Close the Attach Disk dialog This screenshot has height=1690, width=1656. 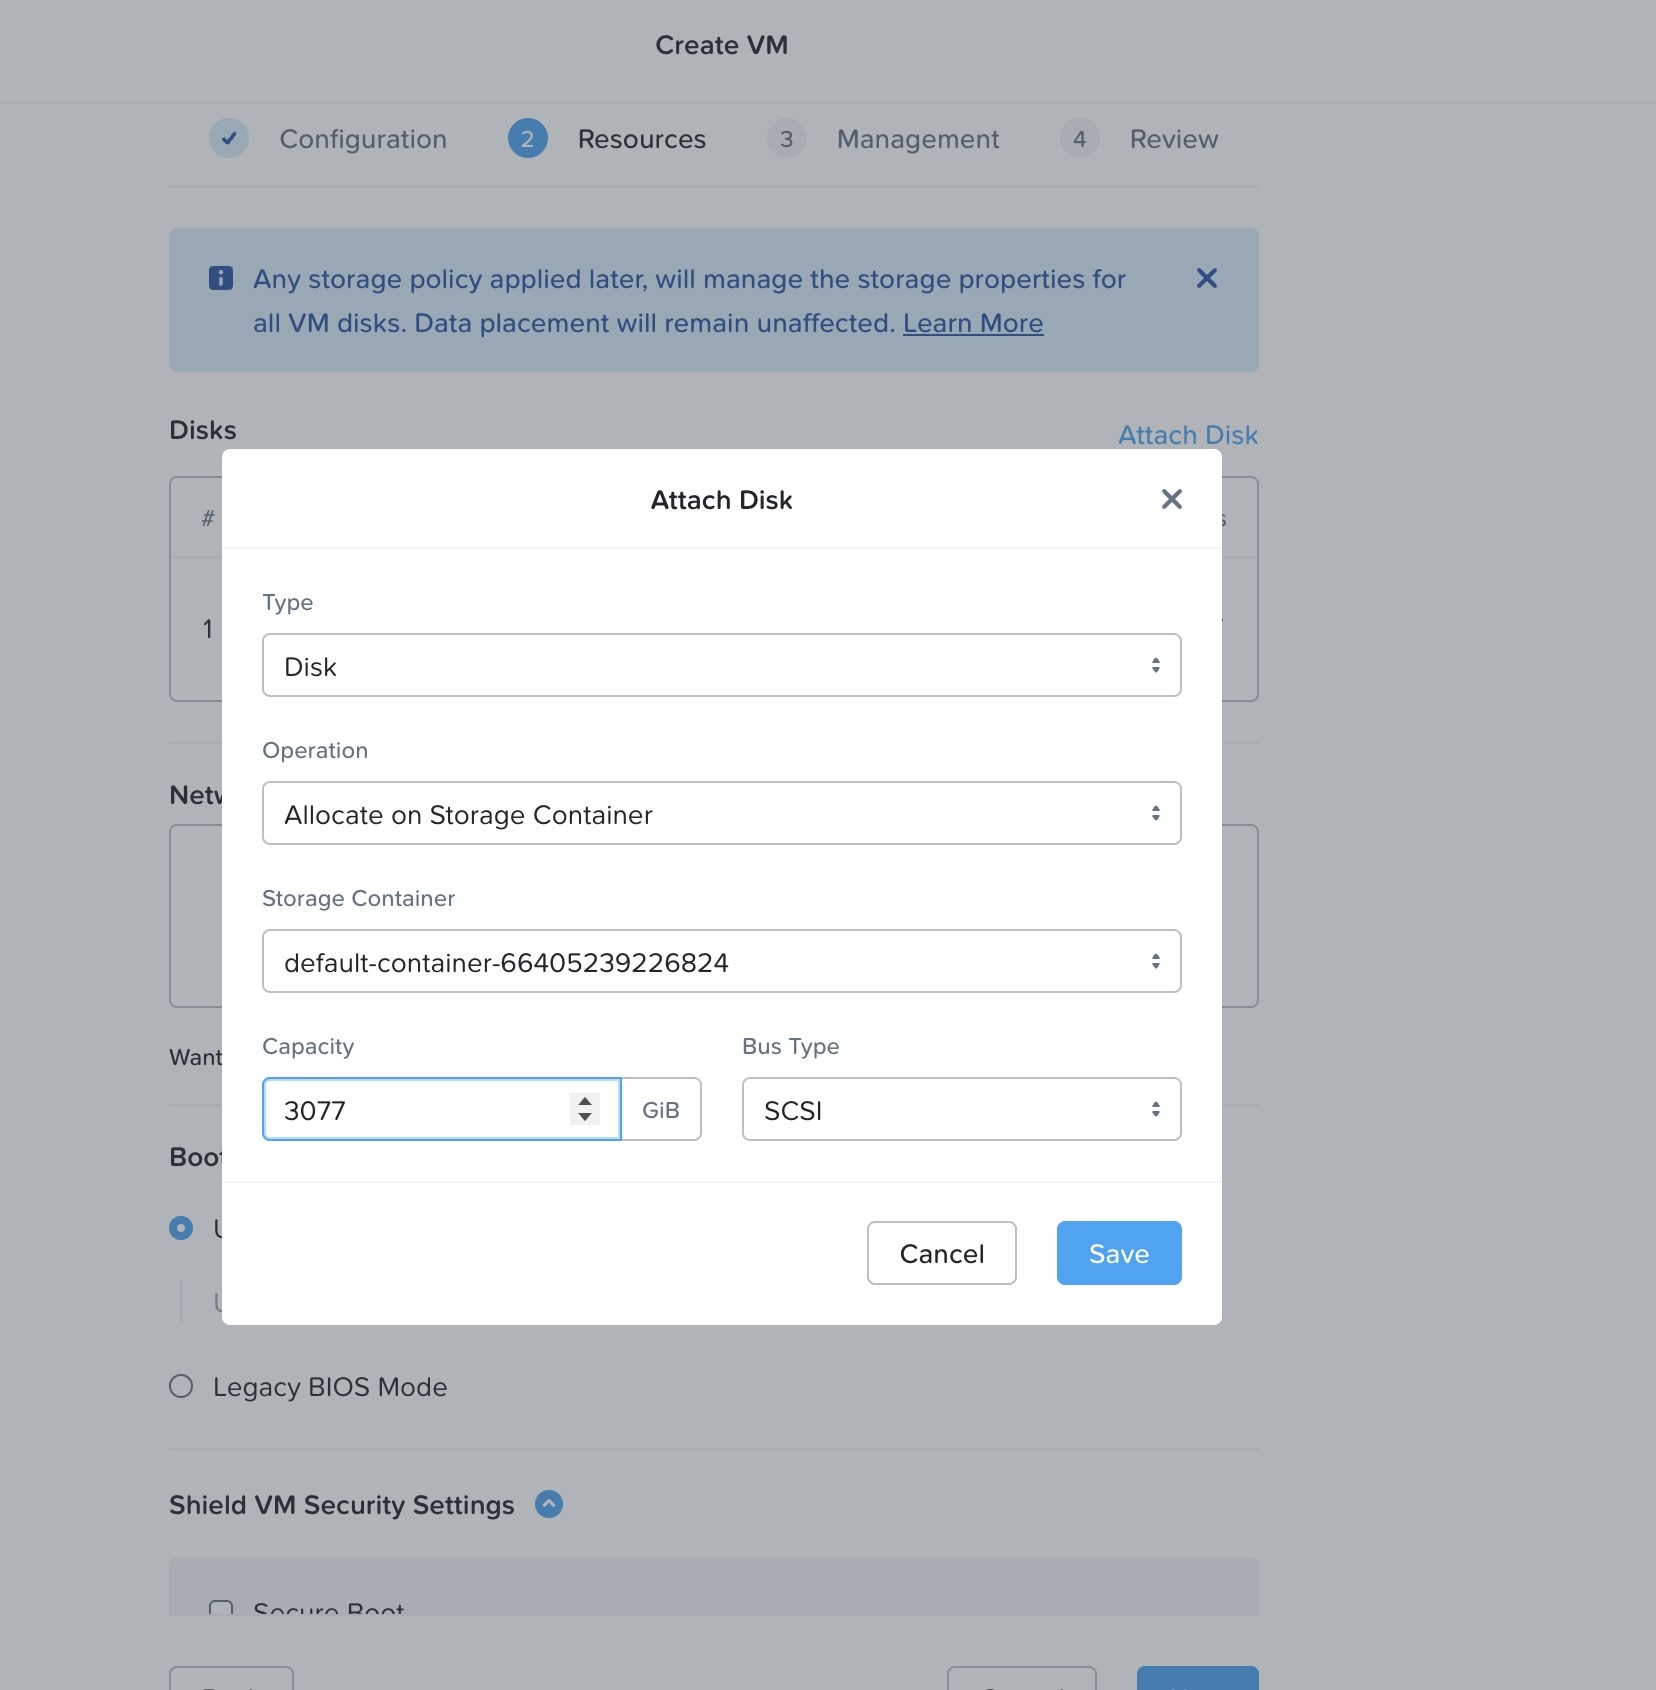coord(1171,499)
